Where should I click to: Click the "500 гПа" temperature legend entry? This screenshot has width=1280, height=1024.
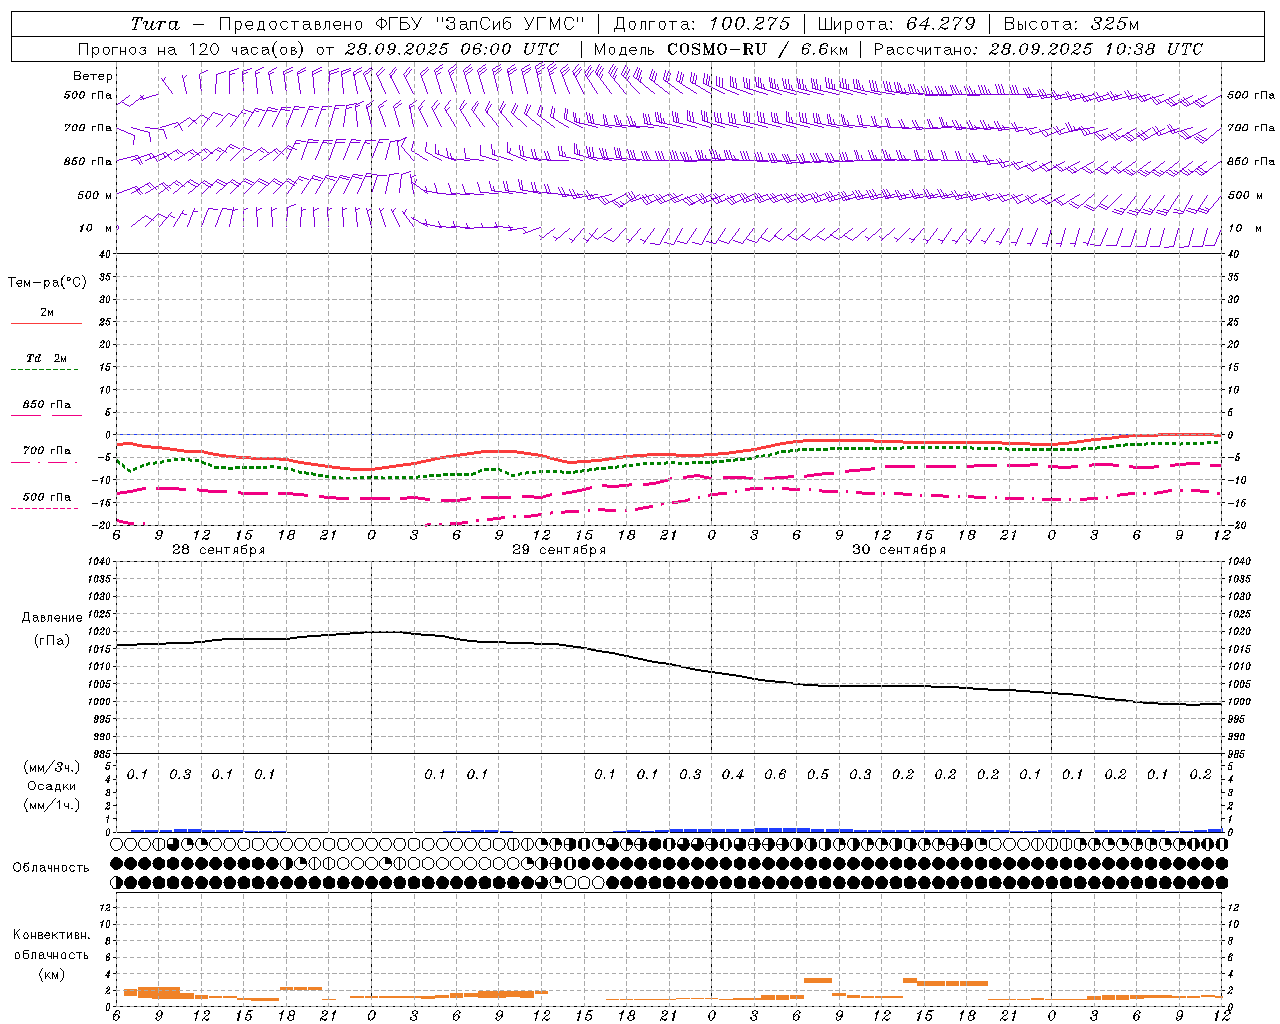coord(47,497)
